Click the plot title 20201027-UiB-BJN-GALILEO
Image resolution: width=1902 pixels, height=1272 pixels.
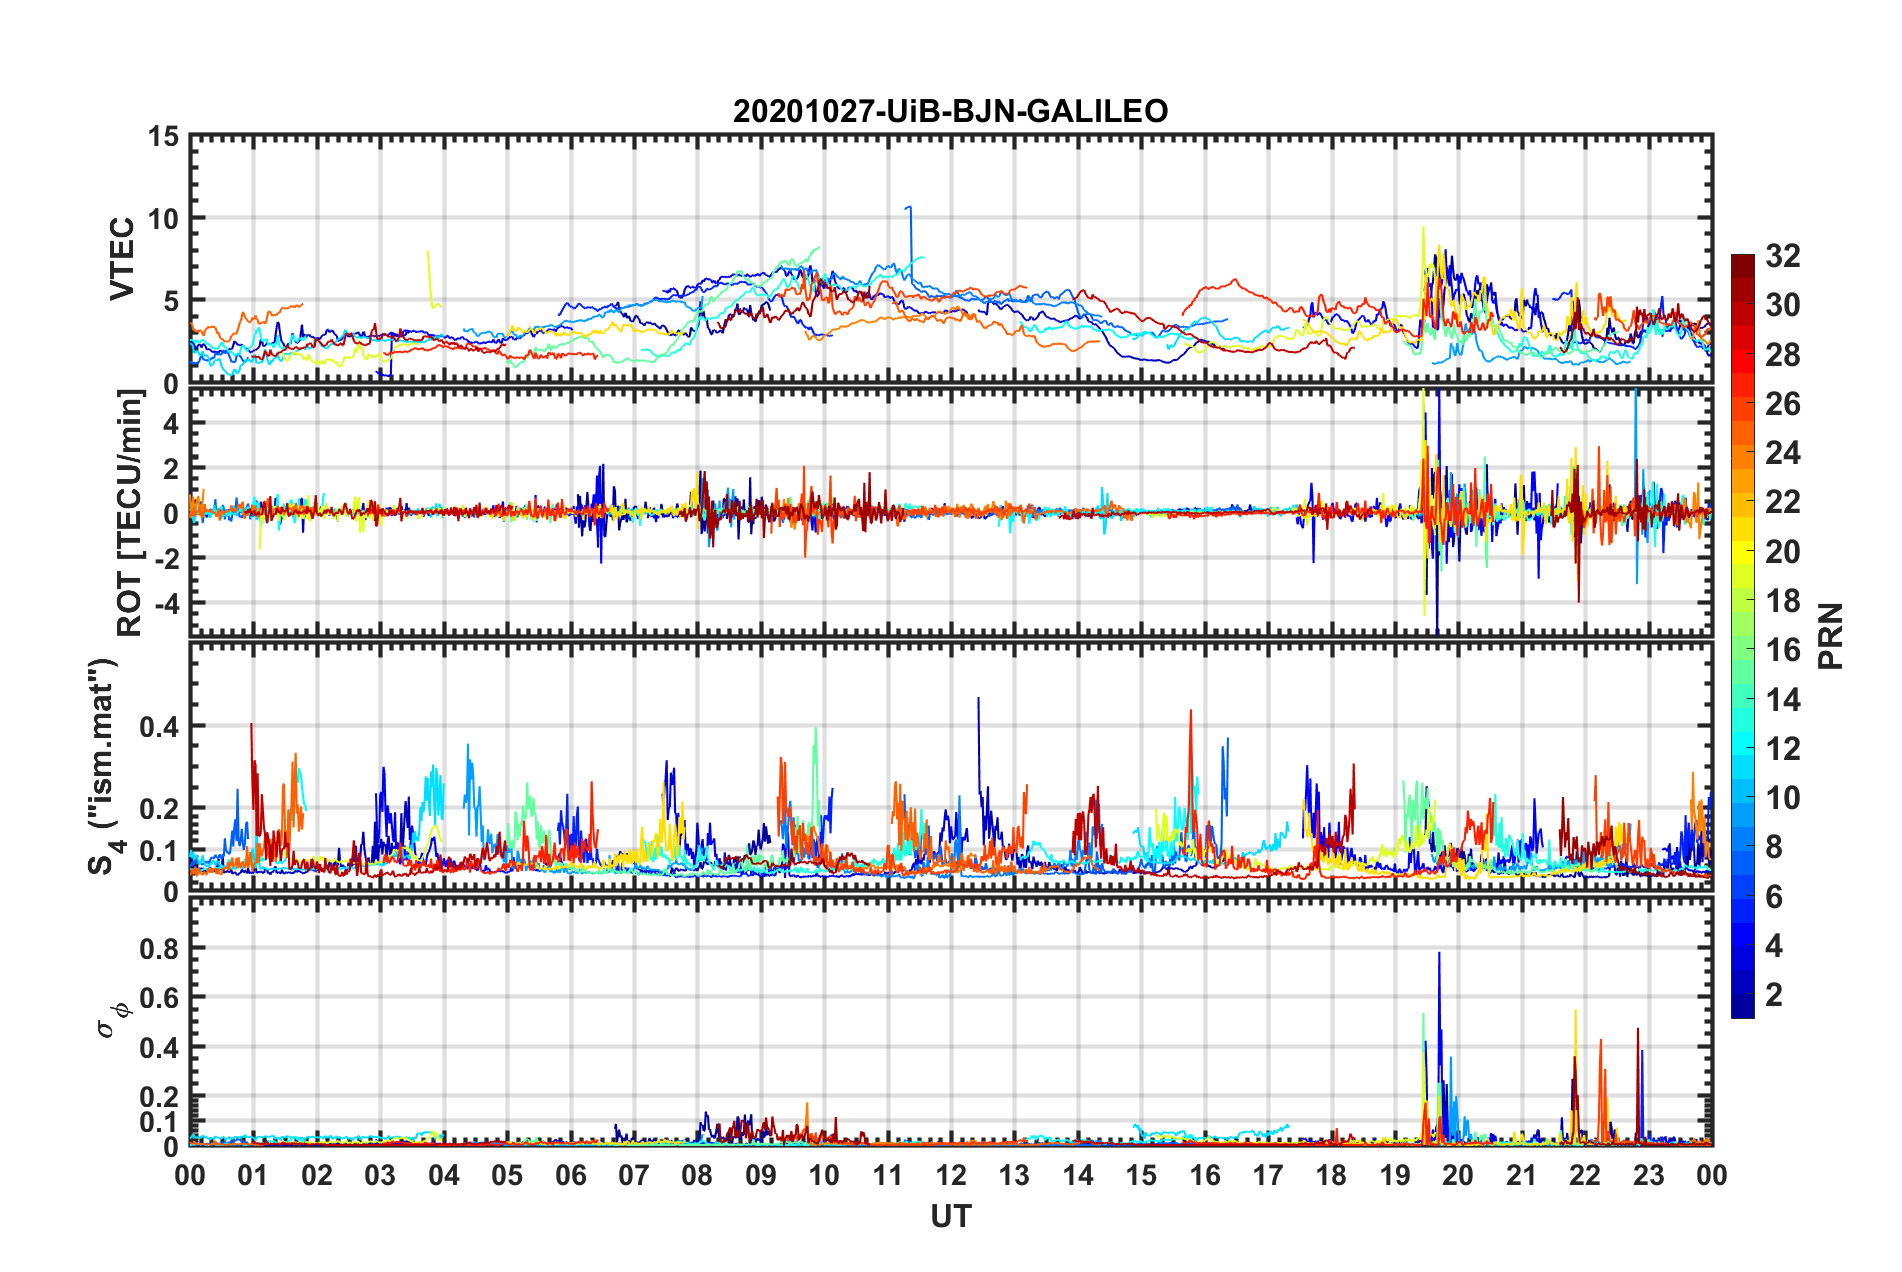950,111
